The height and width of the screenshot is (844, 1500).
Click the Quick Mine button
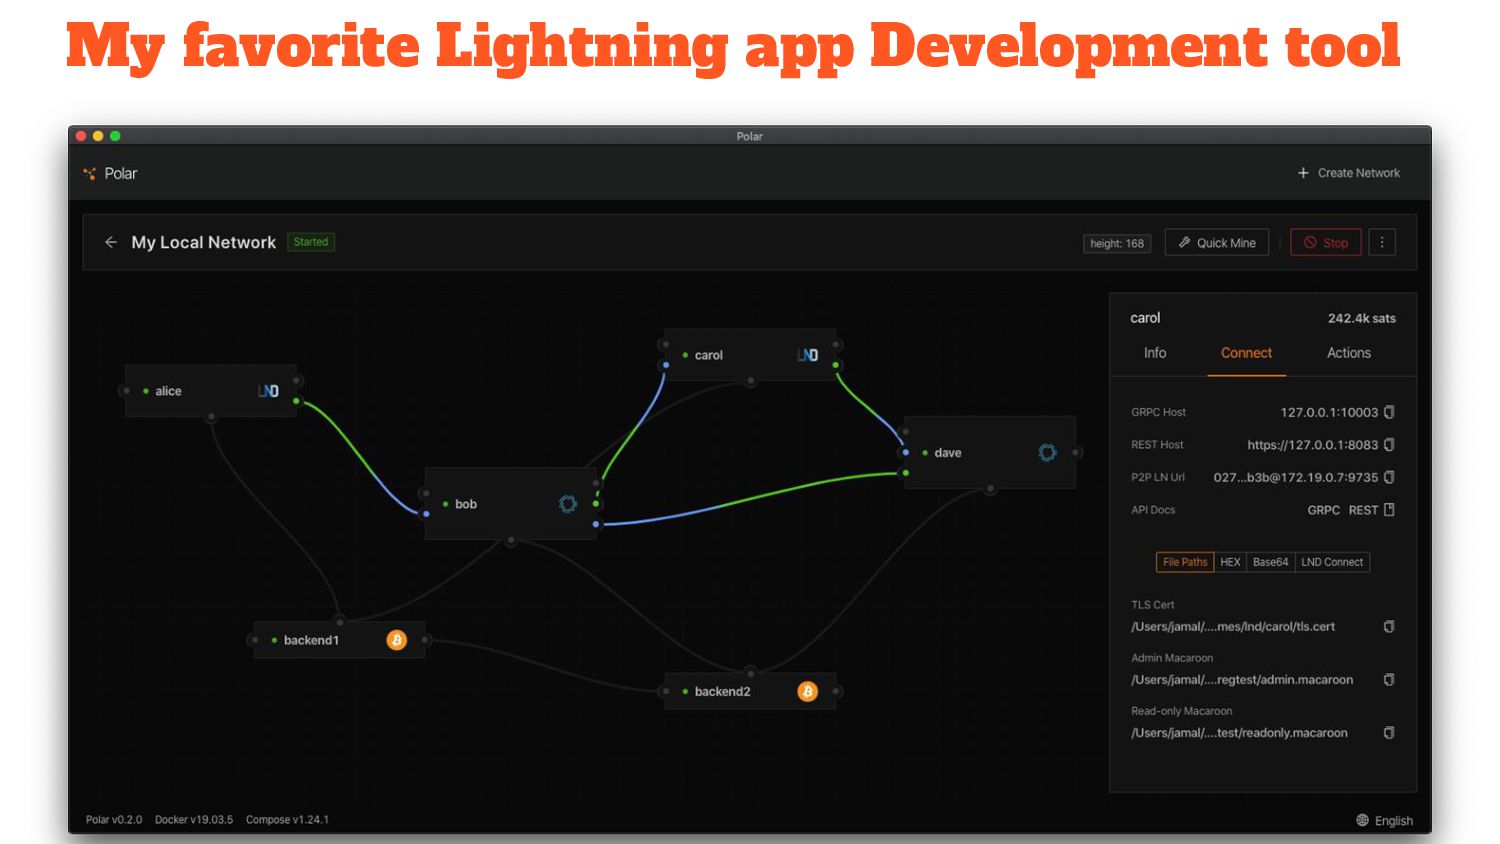tap(1217, 242)
